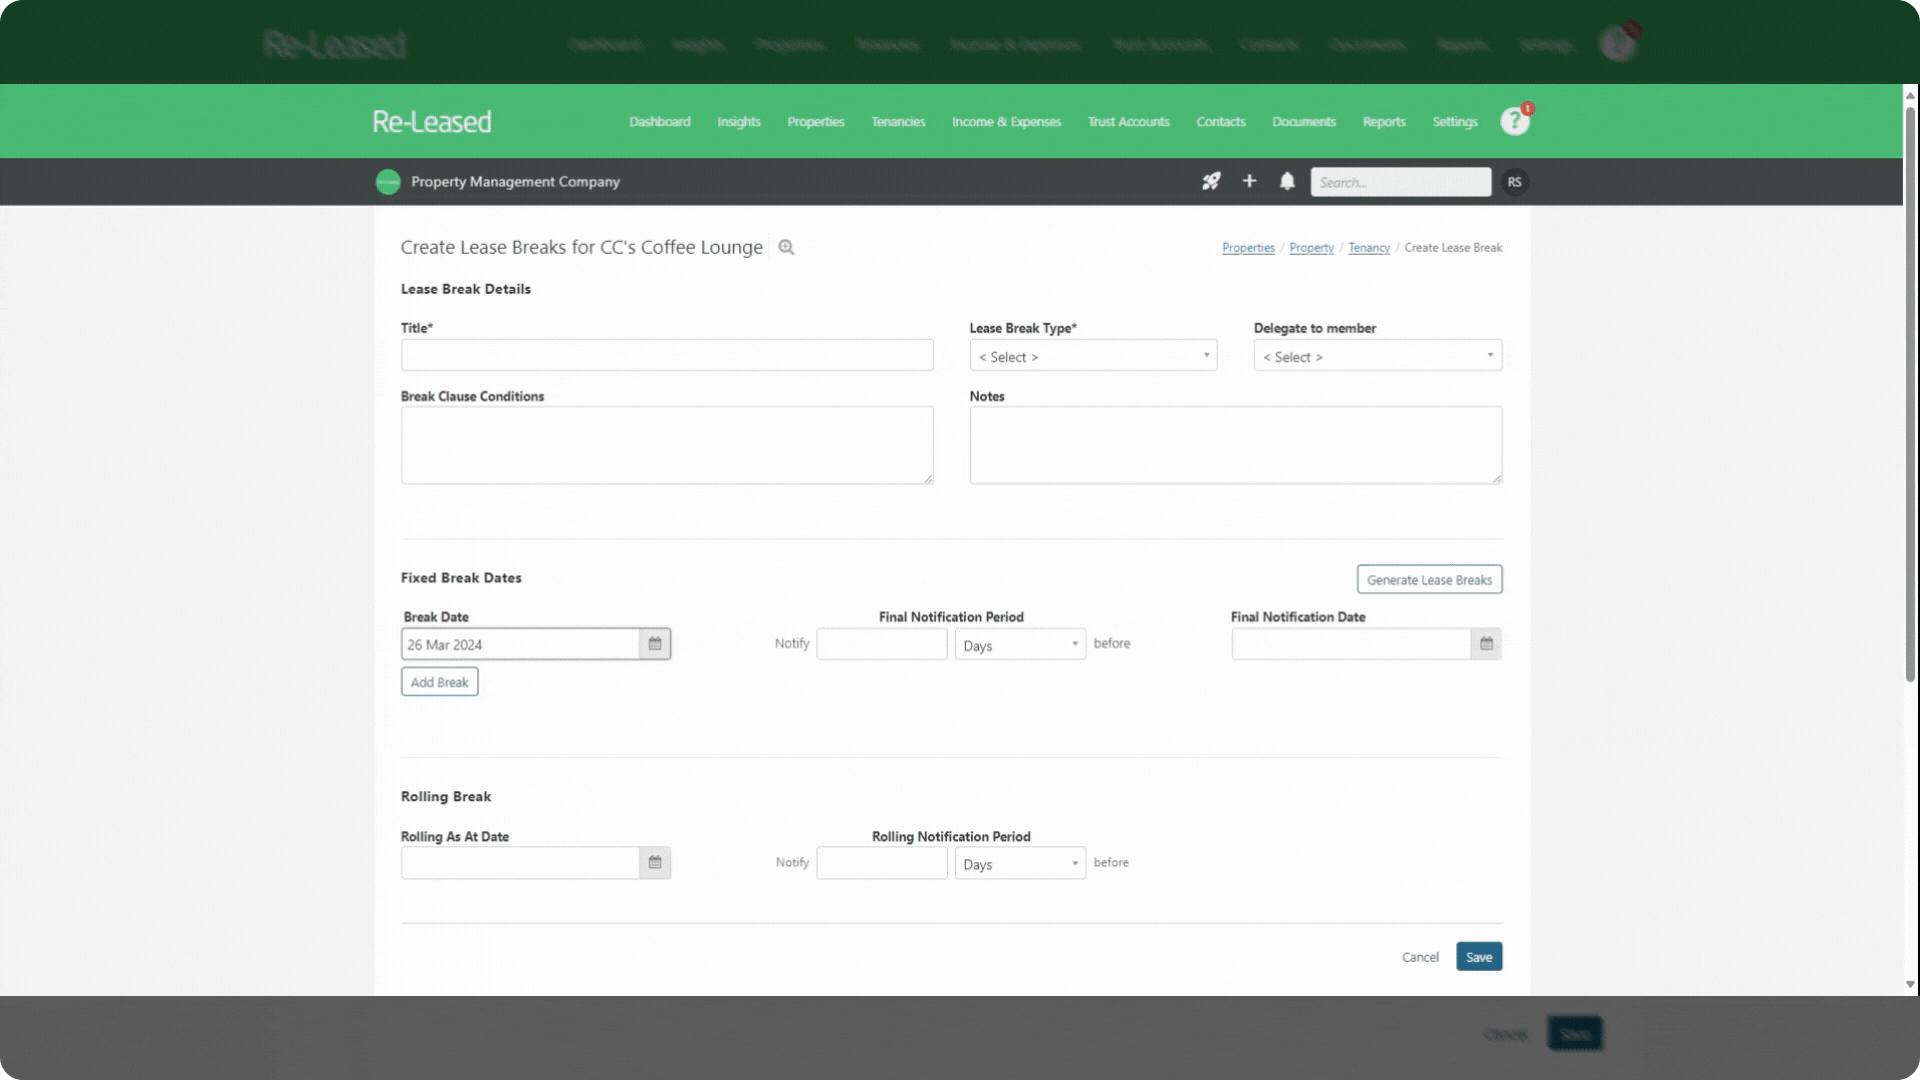Image resolution: width=1920 pixels, height=1080 pixels.
Task: Click the Notes textarea resize handle
Action: (x=1497, y=480)
